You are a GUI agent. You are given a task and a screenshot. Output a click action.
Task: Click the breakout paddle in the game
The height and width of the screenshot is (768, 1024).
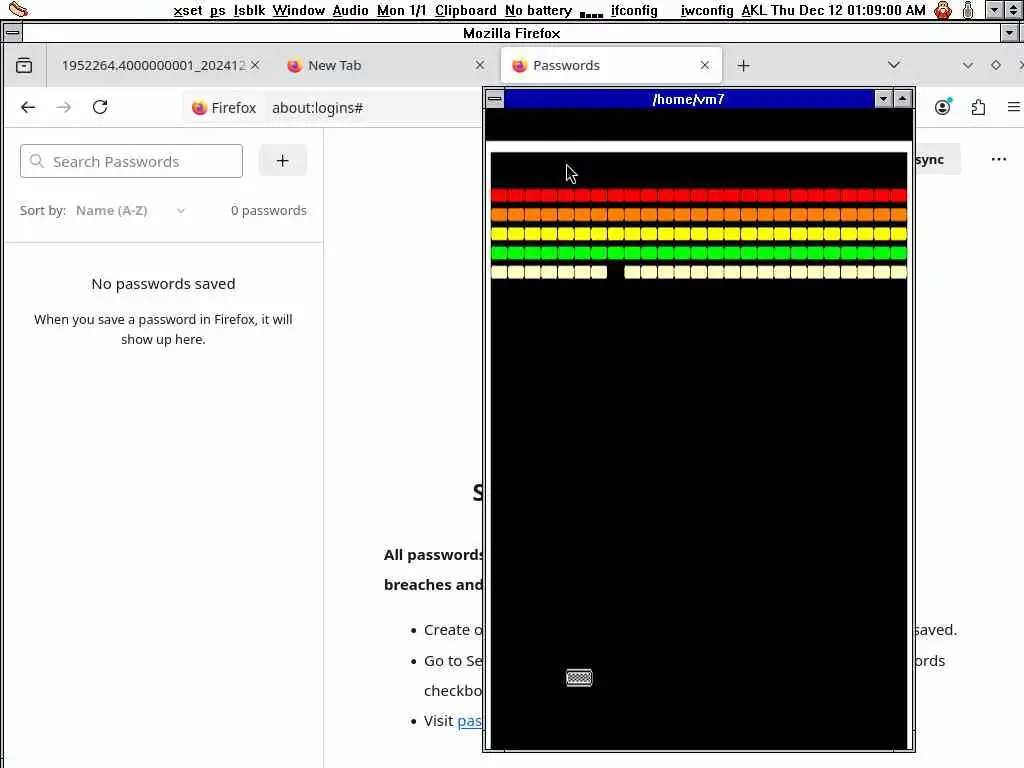click(x=579, y=678)
